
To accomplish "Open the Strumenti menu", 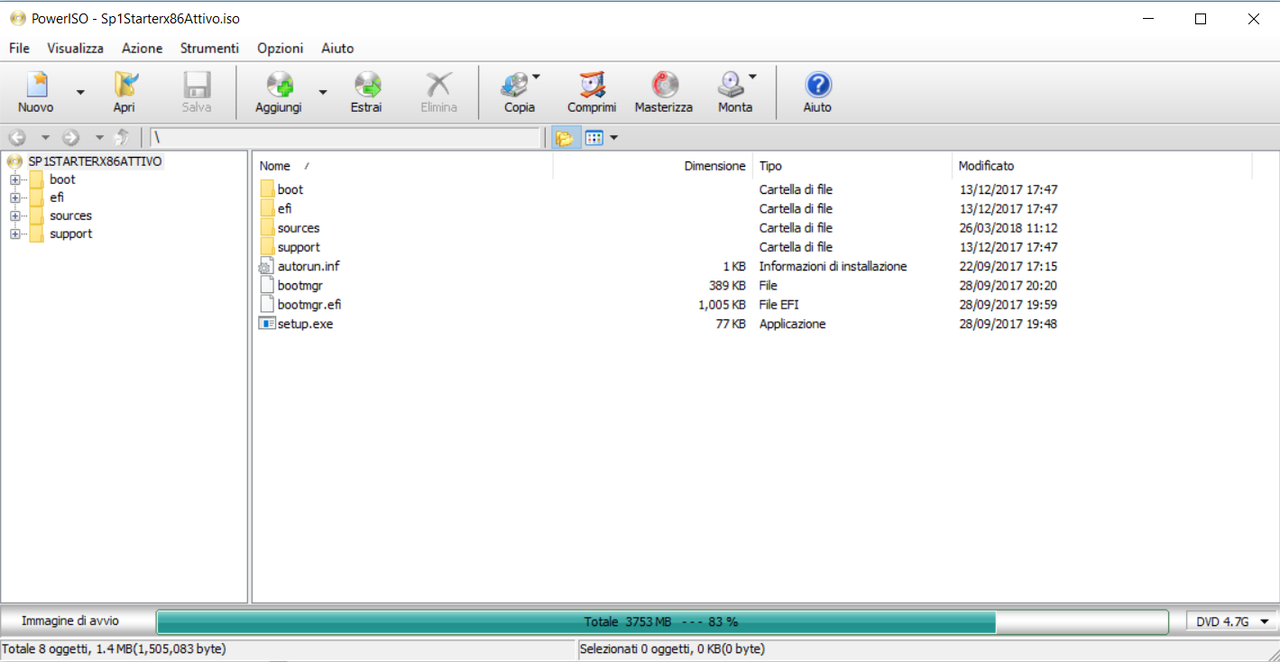I will 209,48.
